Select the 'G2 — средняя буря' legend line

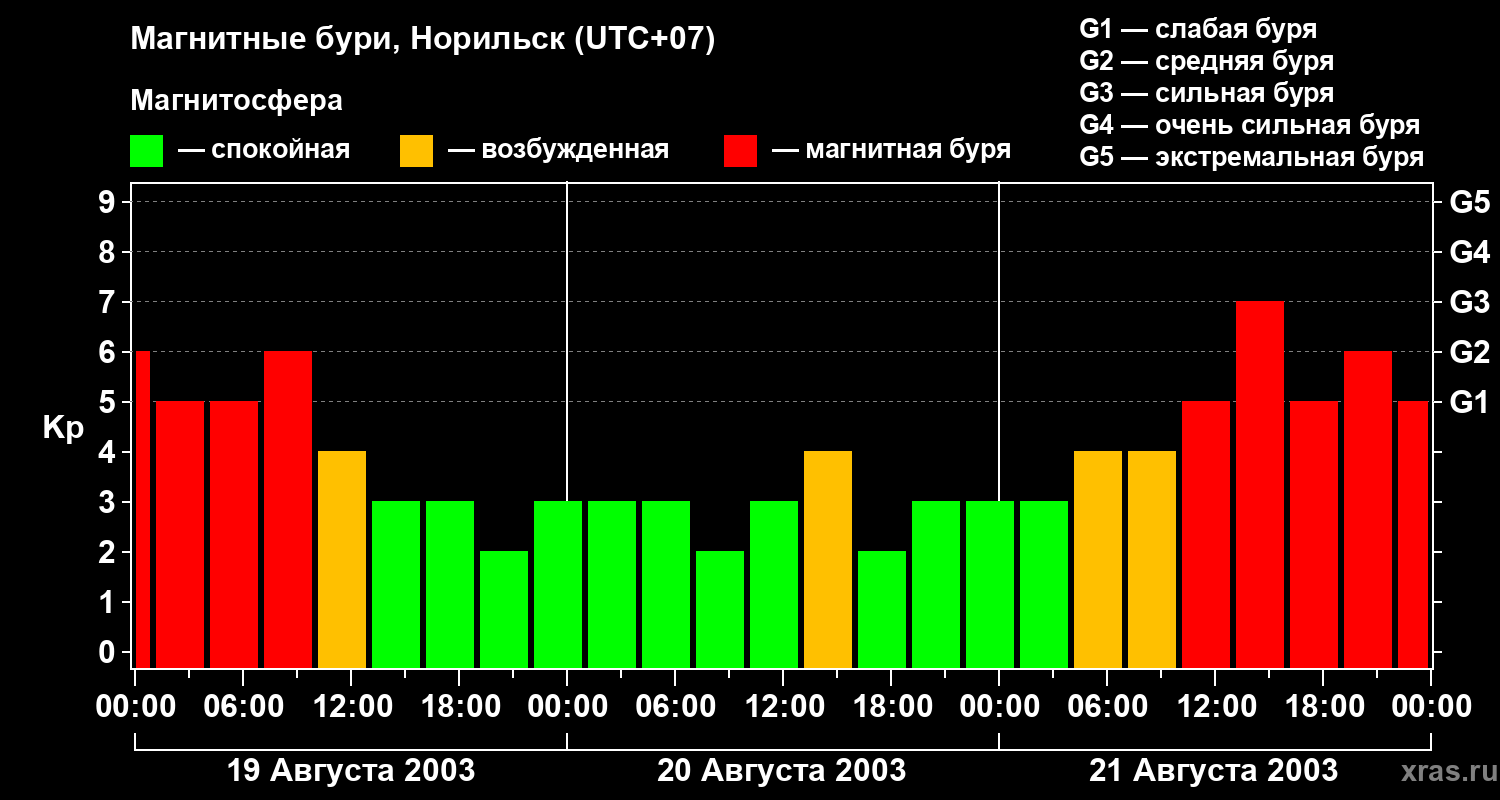1207,61
